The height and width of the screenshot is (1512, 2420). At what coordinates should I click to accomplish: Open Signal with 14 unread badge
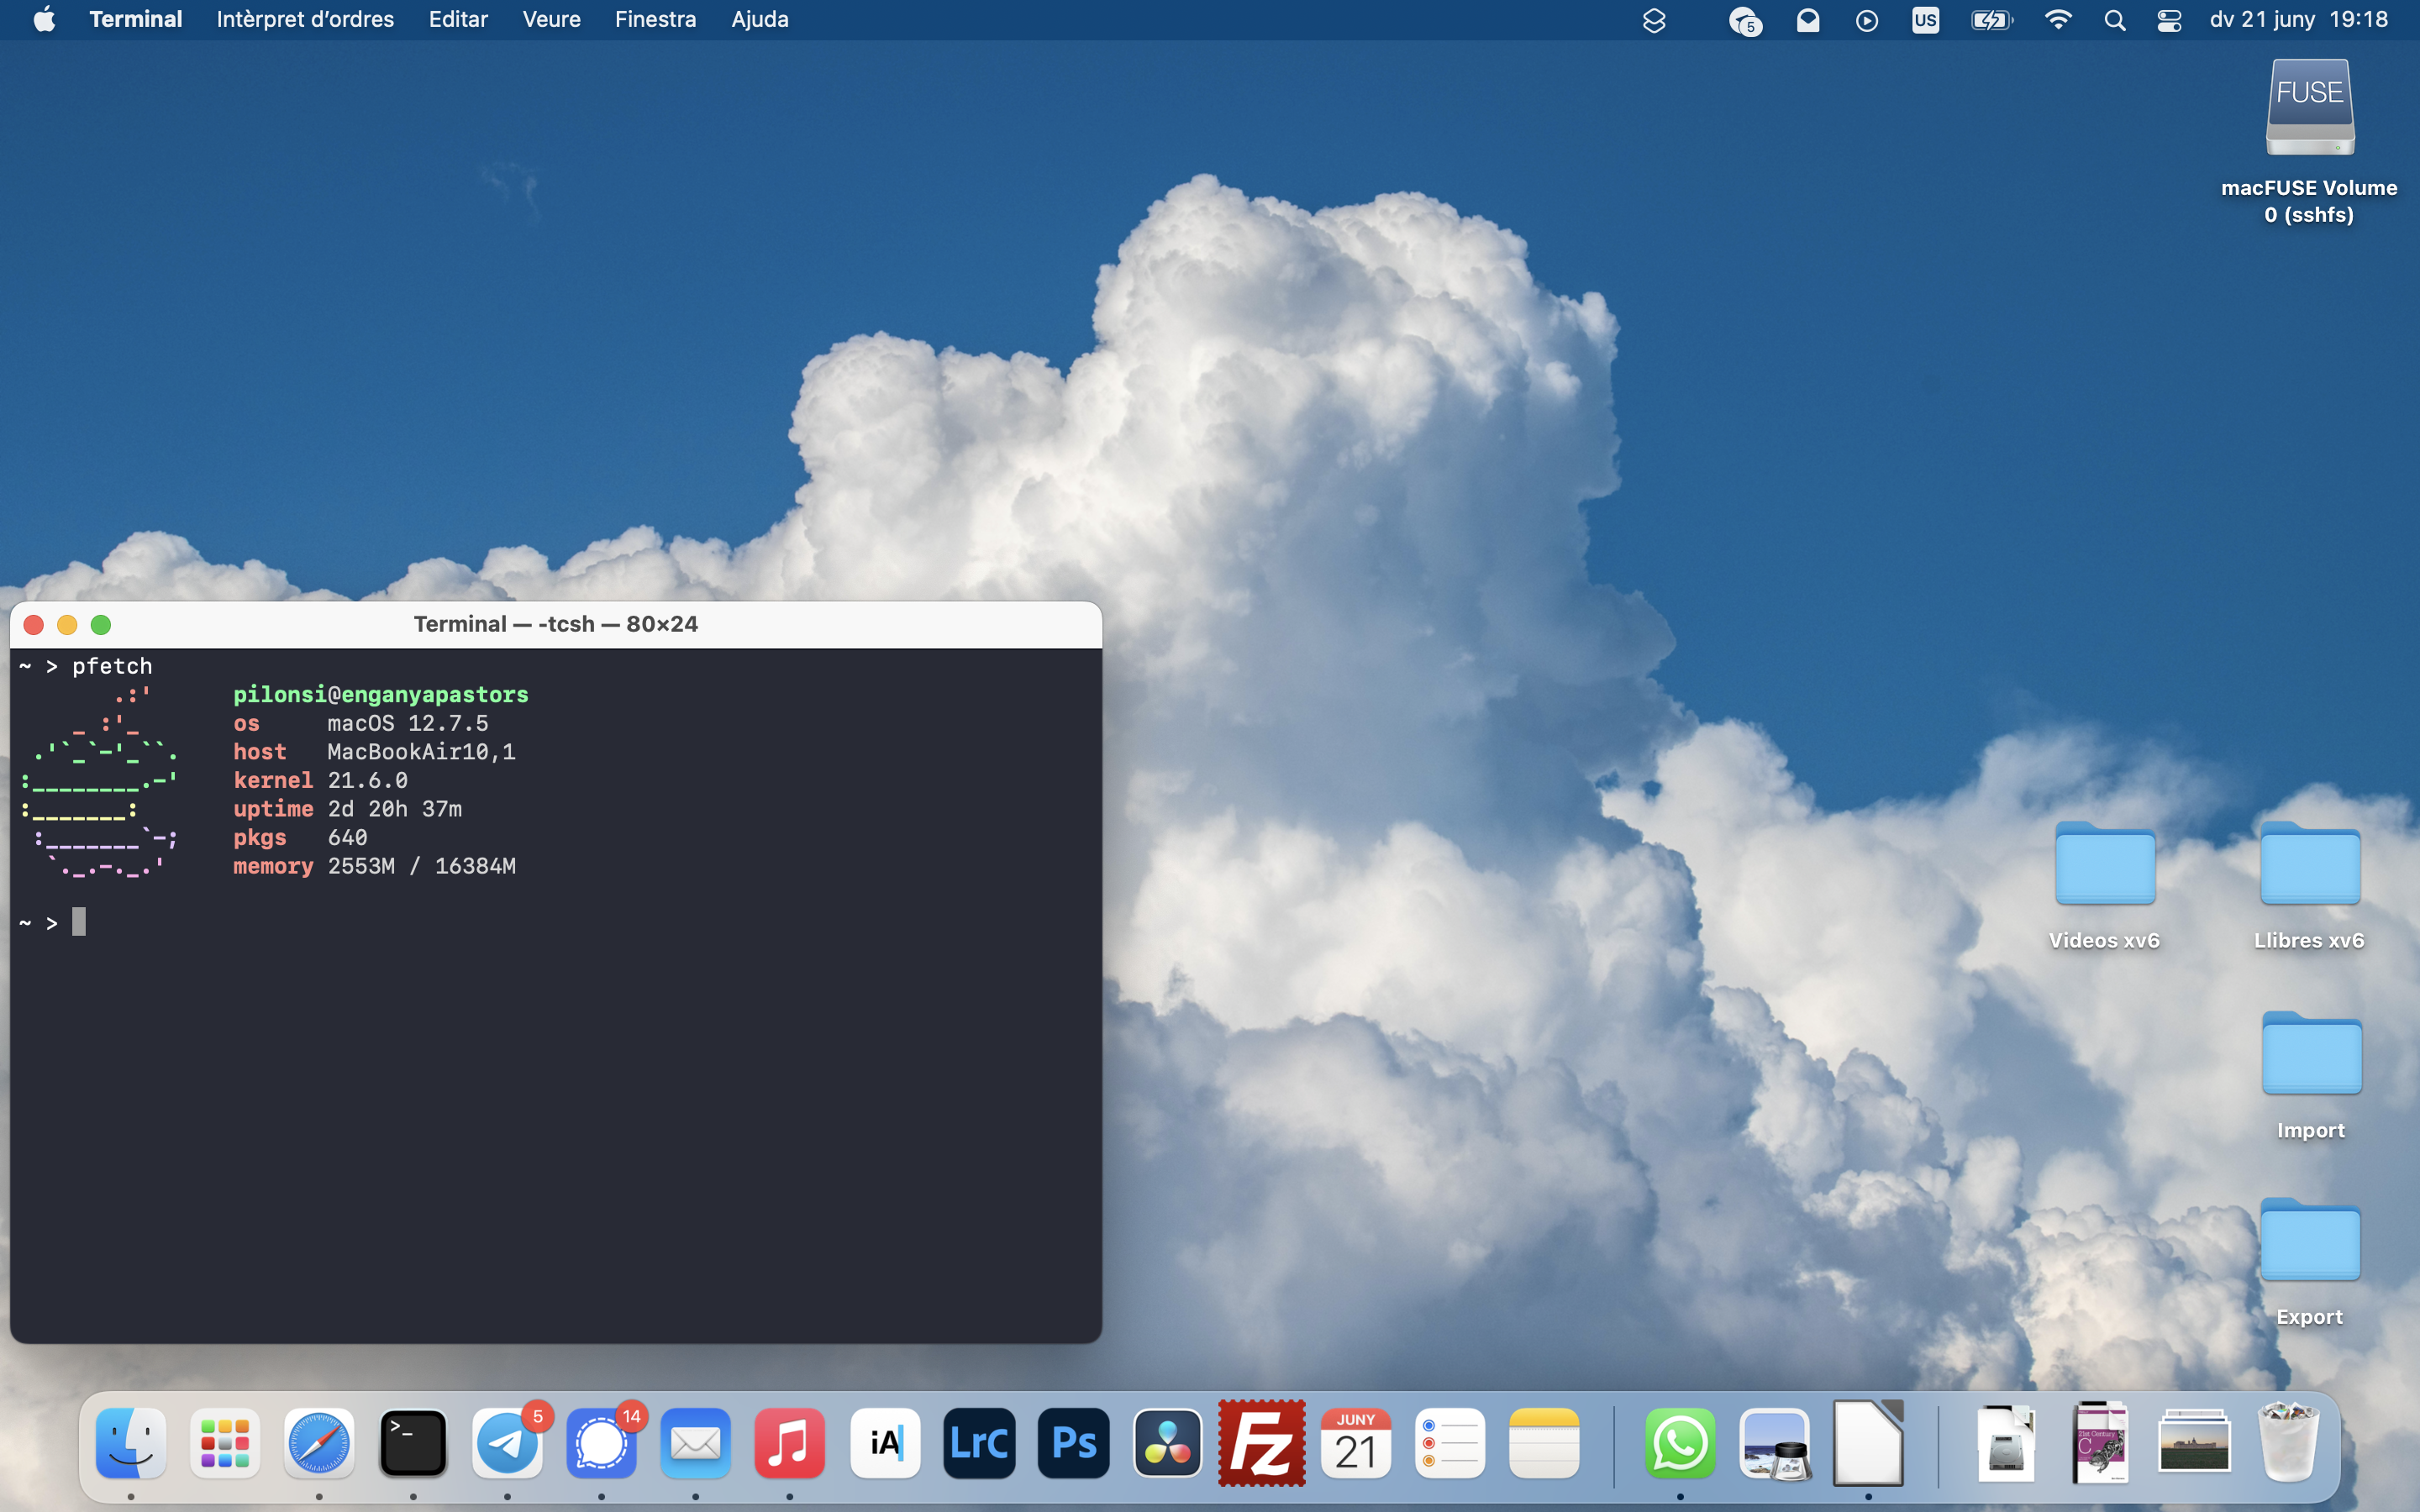[x=601, y=1443]
